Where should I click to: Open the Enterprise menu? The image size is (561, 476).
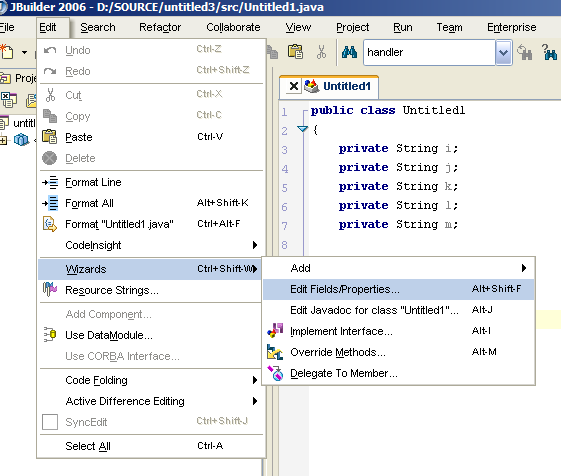(511, 27)
